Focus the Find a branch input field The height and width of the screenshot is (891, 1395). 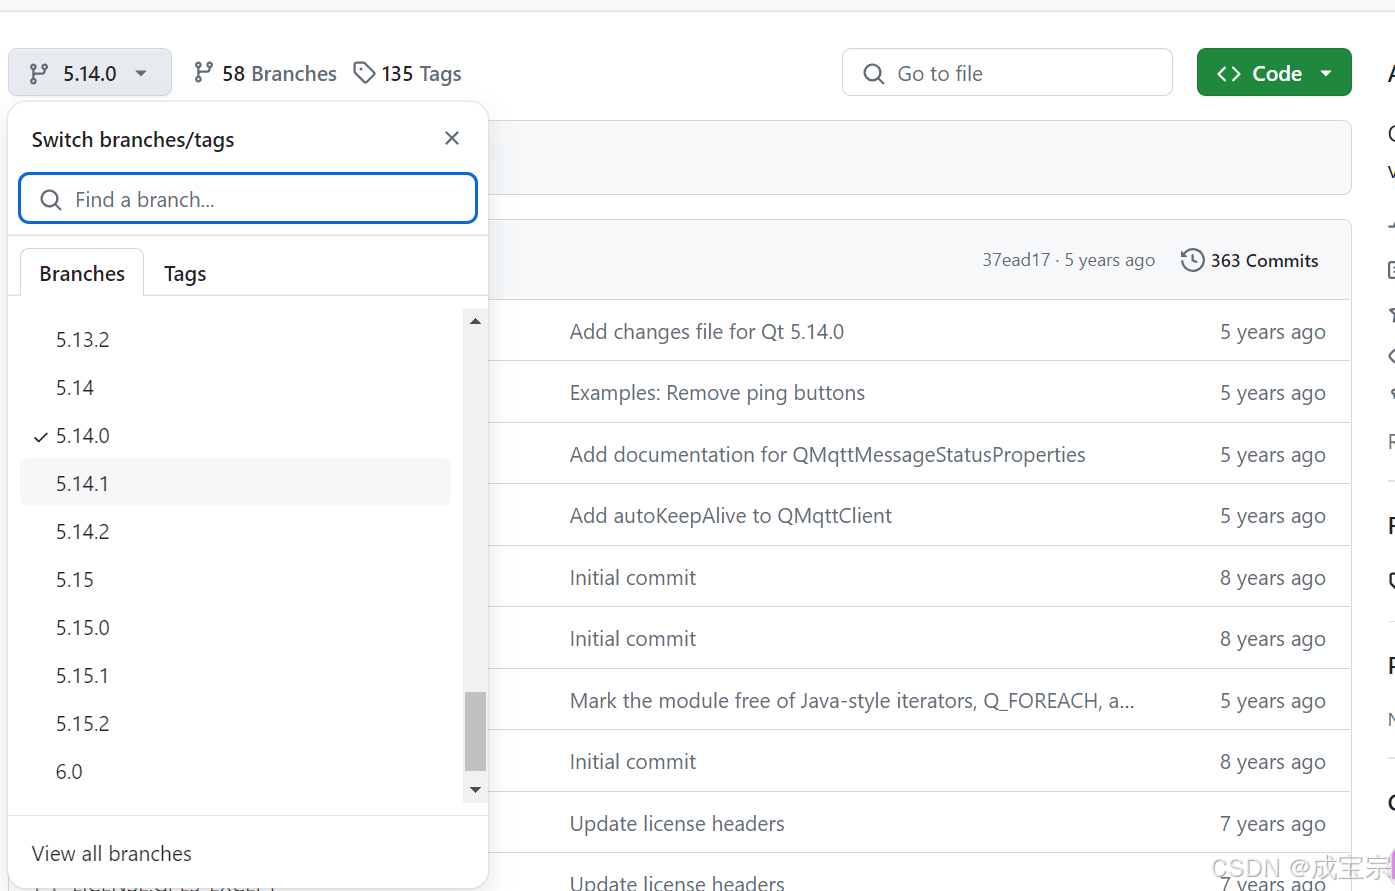point(248,198)
